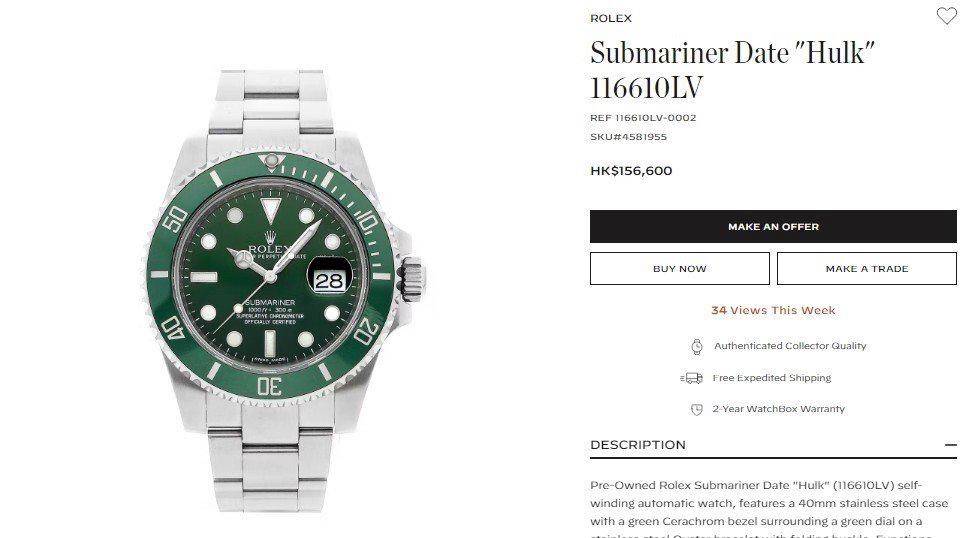963x538 pixels.
Task: Collapse the Description section minus icon
Action: coord(951,445)
